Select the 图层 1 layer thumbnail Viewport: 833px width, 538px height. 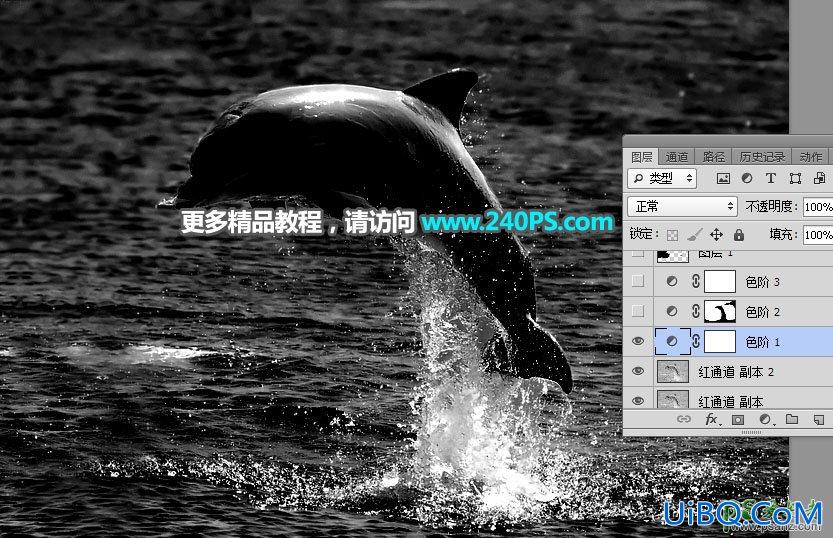coord(673,256)
